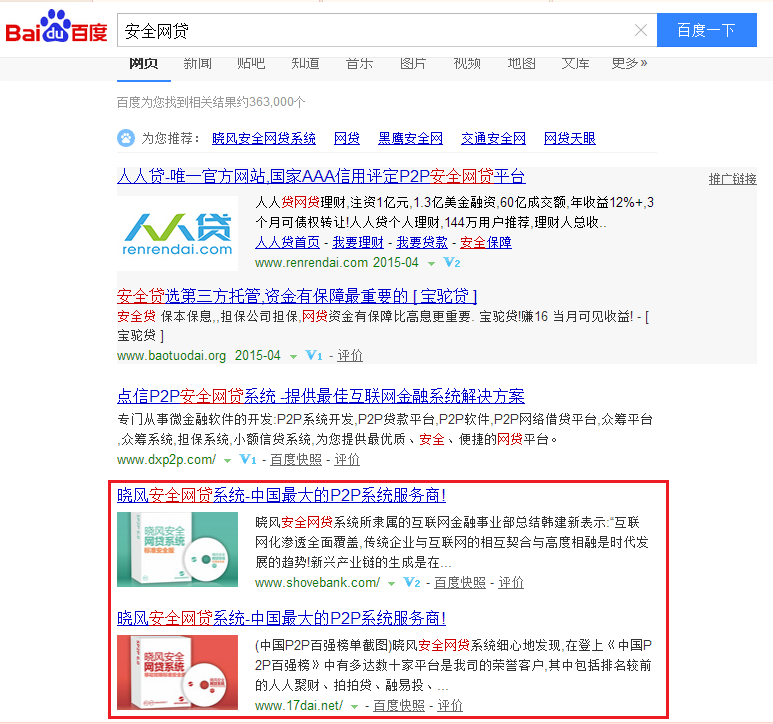Viewport: 773px width, 724px height.
Task: Open the 知道 tab
Action: pyautogui.click(x=305, y=63)
